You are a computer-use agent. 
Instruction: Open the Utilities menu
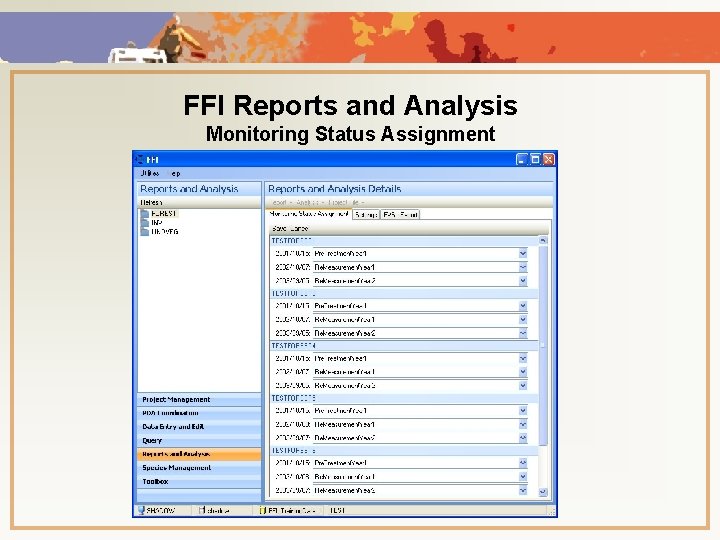[x=150, y=173]
